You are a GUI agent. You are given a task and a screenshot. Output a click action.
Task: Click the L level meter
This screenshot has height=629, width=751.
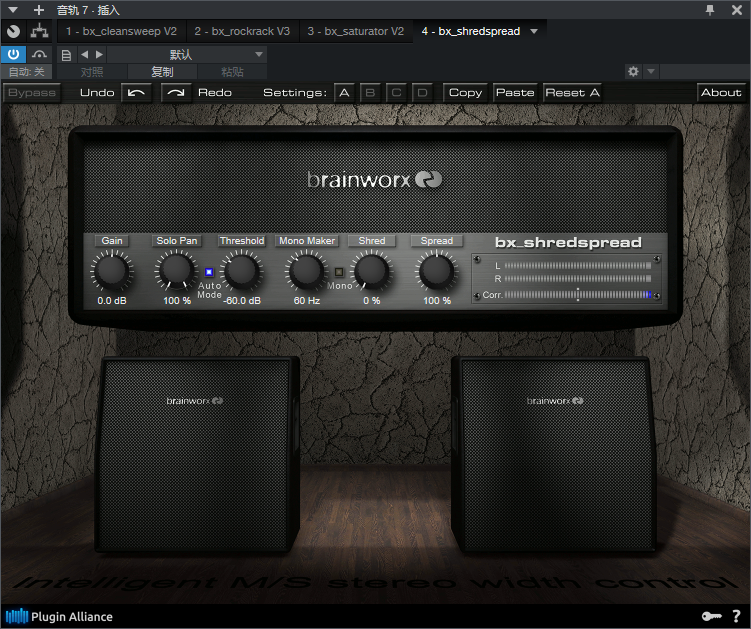point(578,266)
